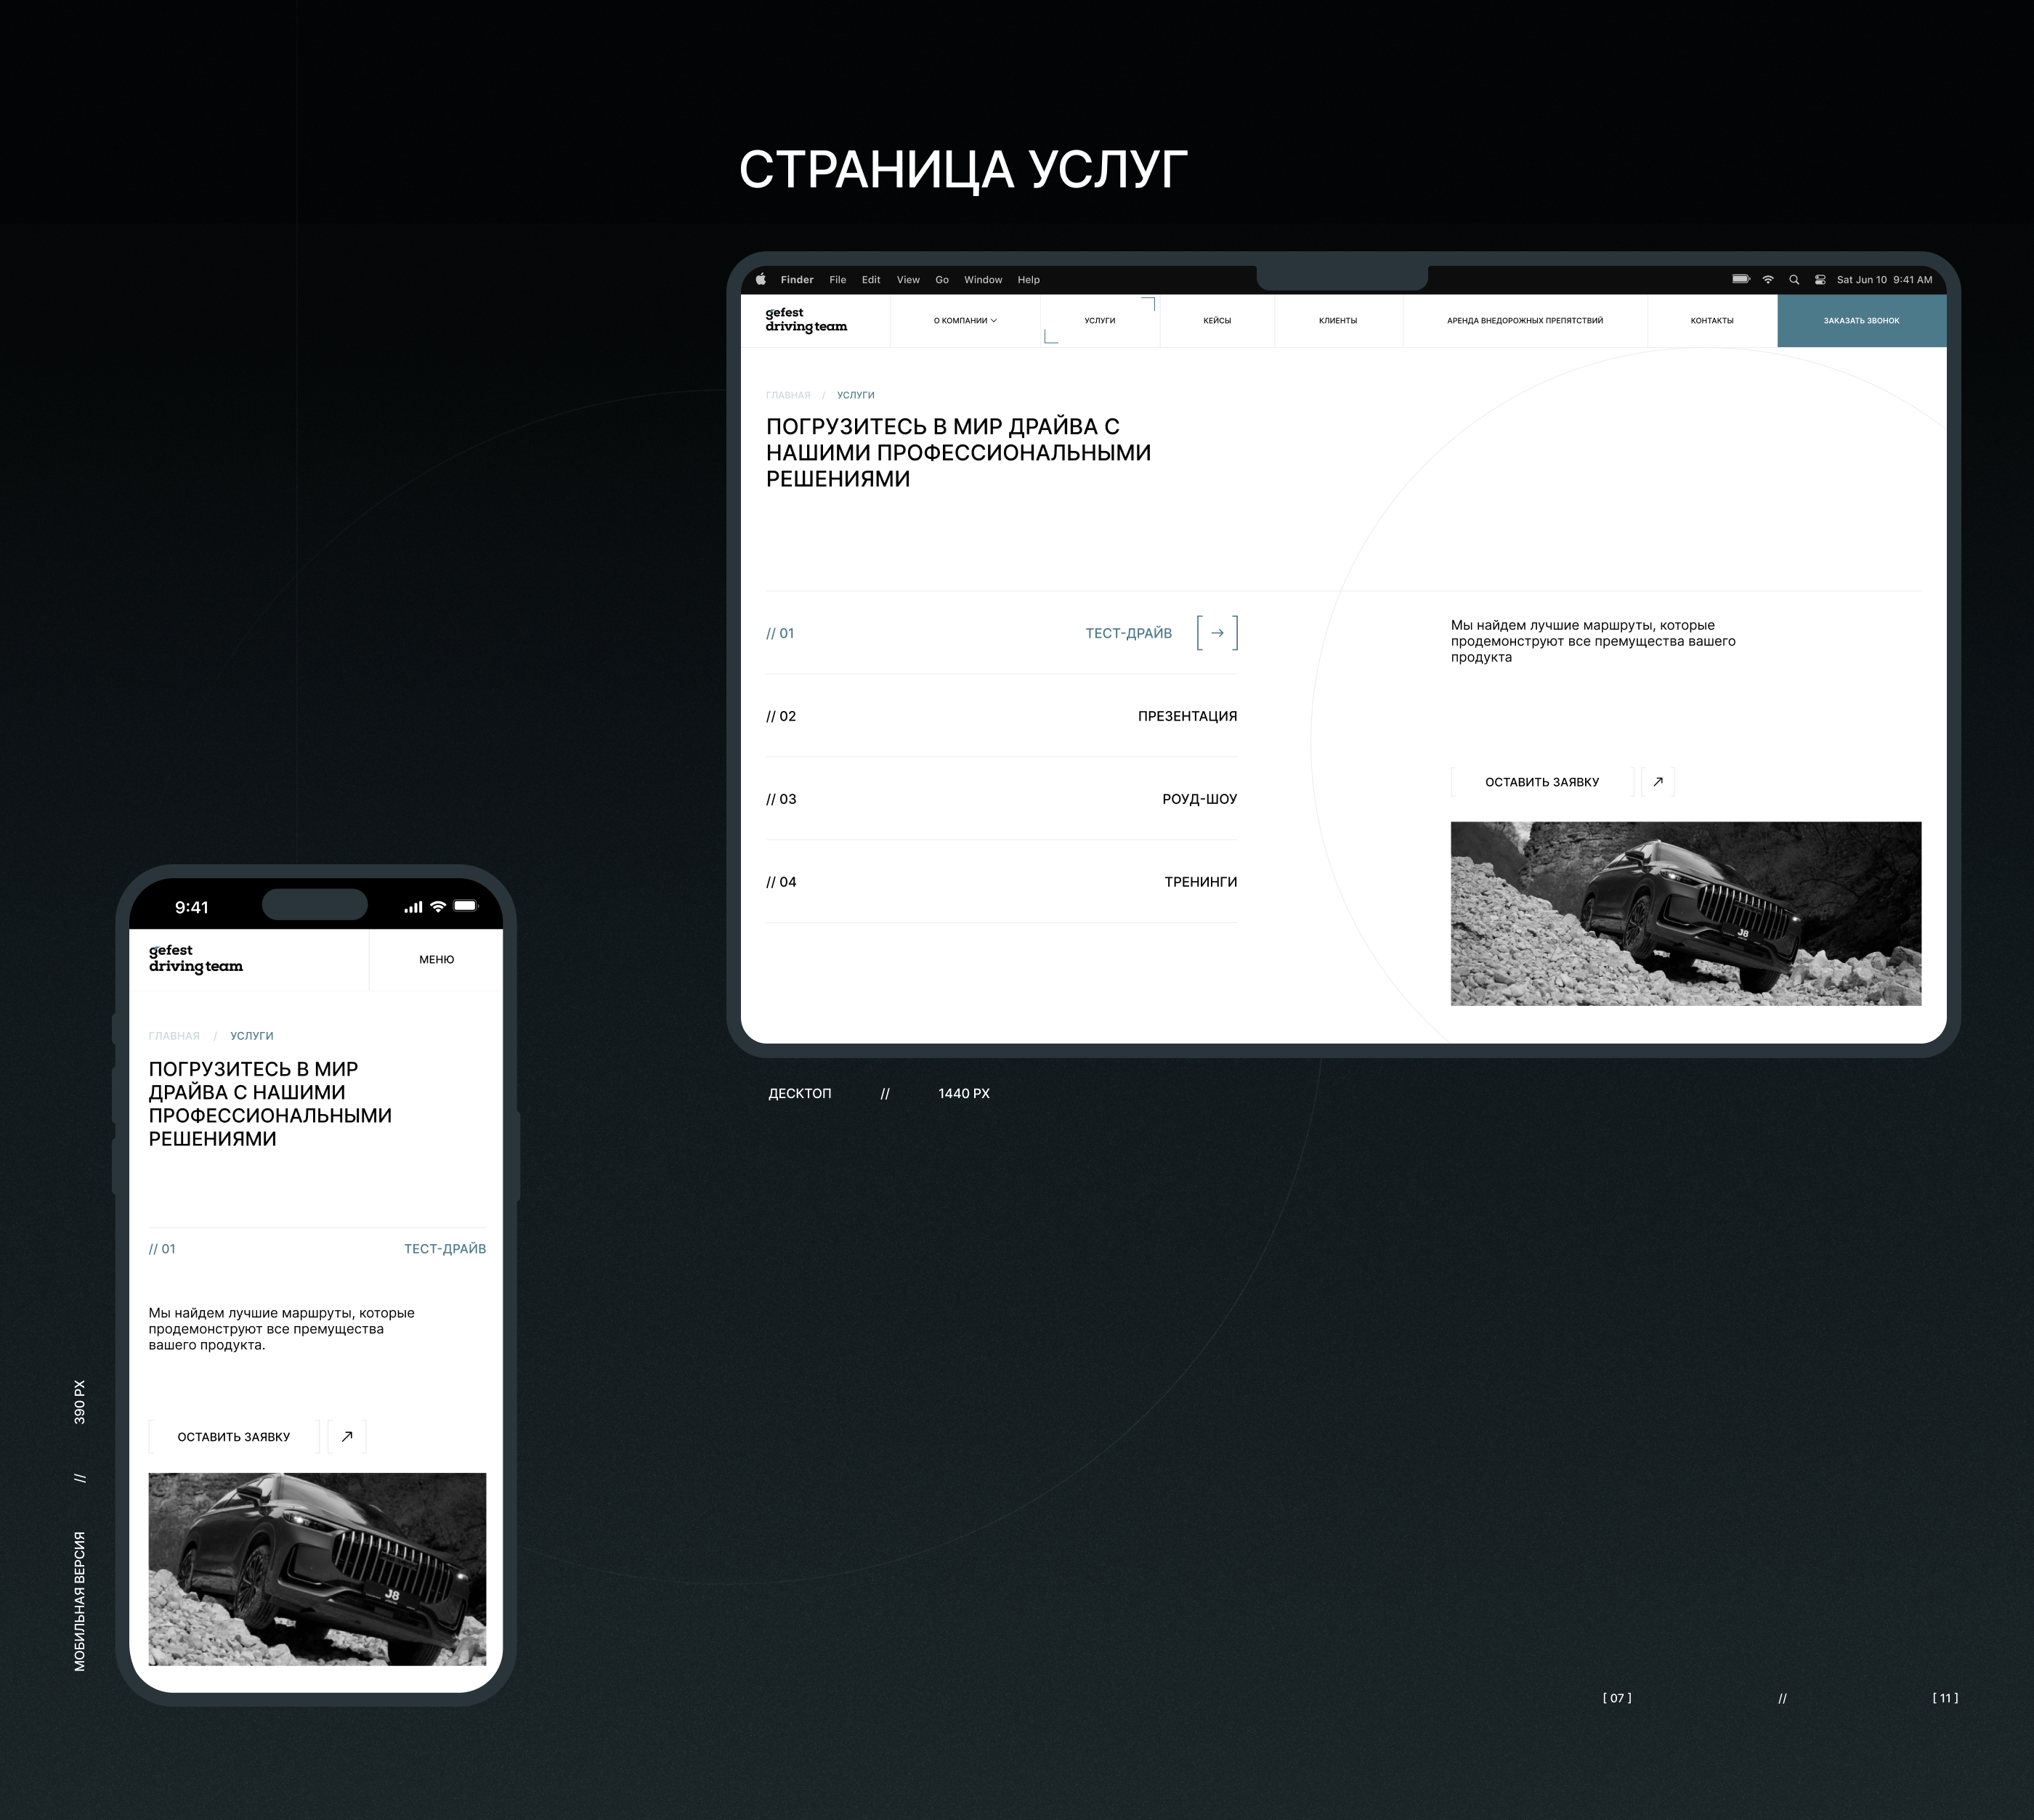The height and width of the screenshot is (1820, 2034).
Task: Click desktop ОСТАВИТЬ ЗАЯВКУ button
Action: click(1541, 782)
